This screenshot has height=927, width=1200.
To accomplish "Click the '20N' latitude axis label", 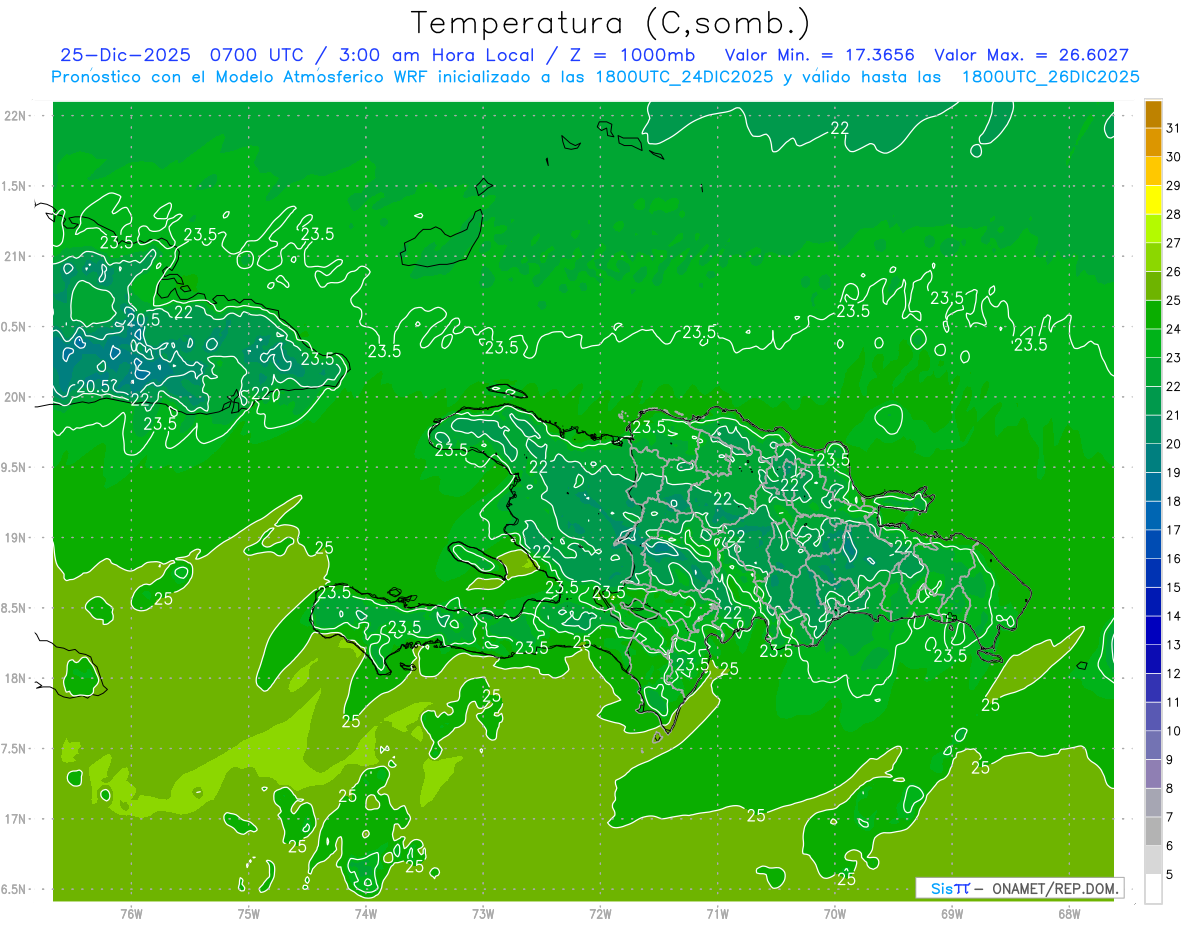I will coord(16,397).
